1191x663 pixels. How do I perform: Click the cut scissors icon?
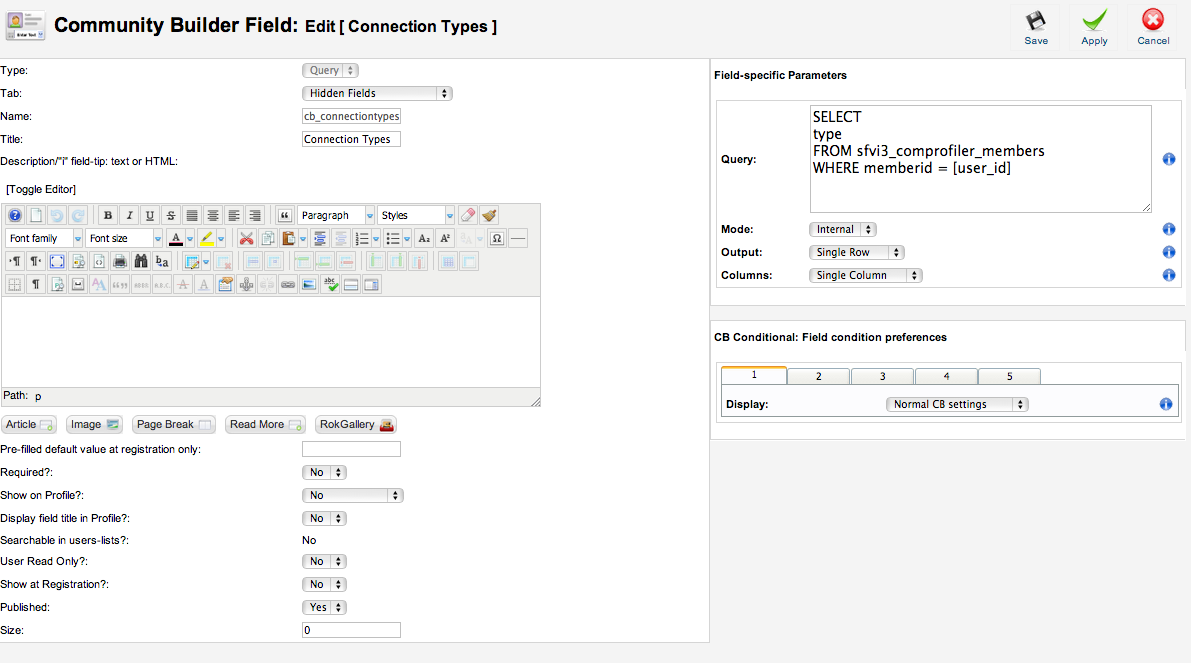246,238
